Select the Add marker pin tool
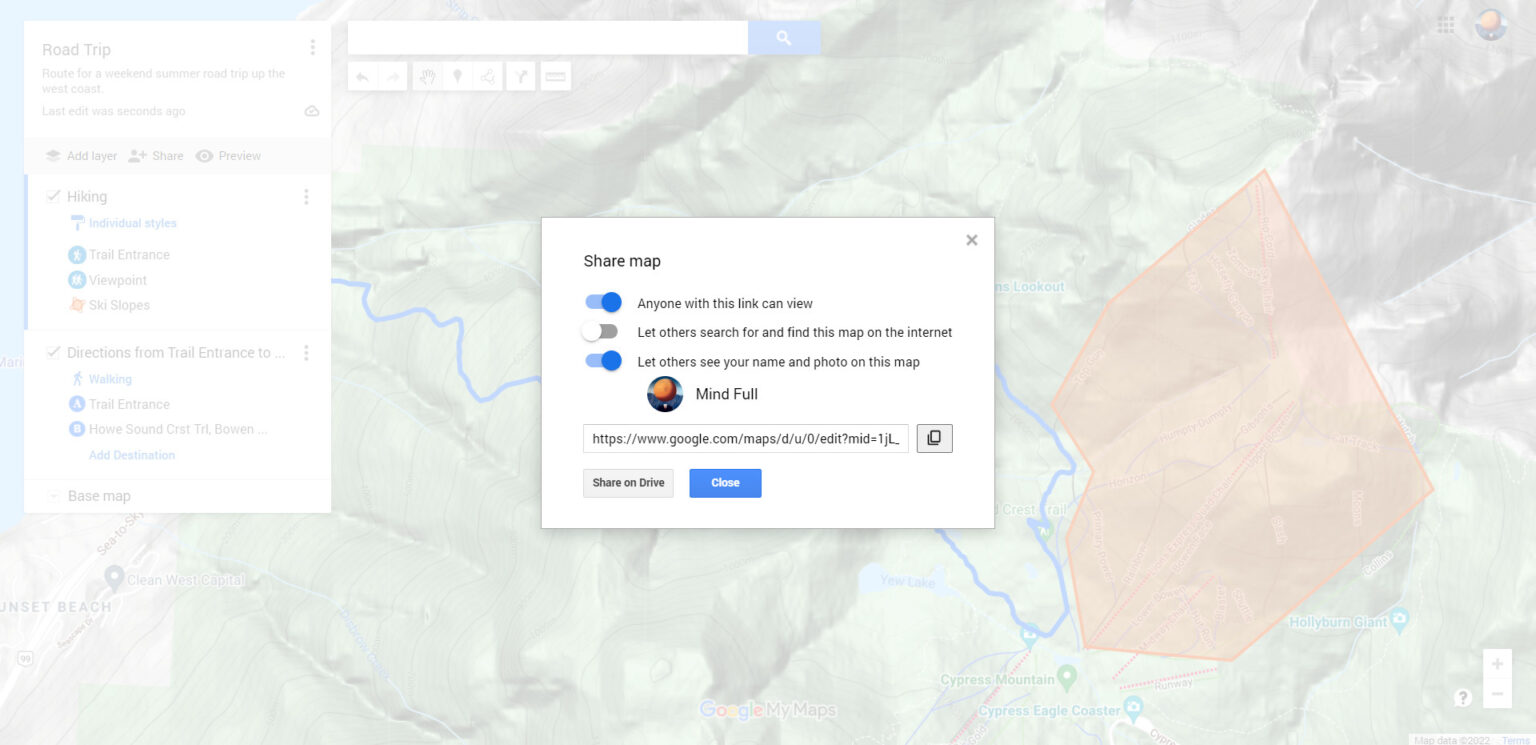 [457, 76]
